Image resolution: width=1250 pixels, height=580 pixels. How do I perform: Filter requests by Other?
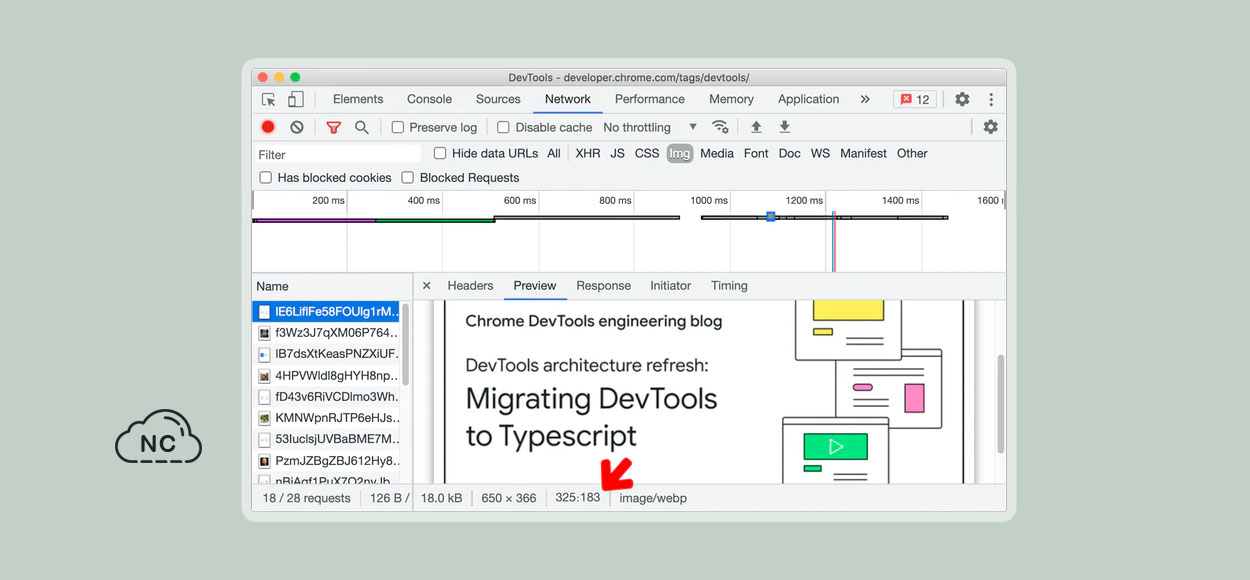tap(912, 153)
